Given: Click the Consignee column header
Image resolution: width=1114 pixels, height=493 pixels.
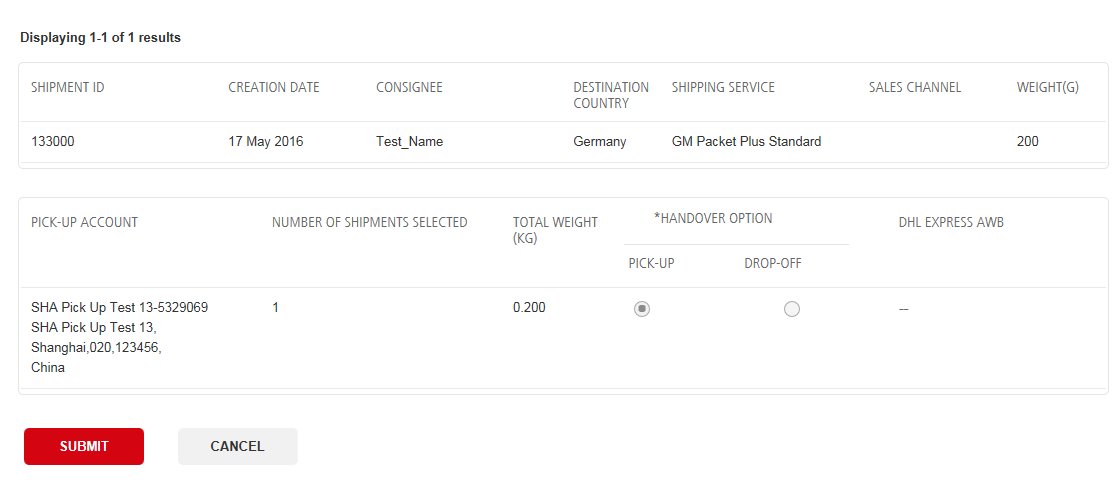Looking at the screenshot, I should (x=409, y=88).
